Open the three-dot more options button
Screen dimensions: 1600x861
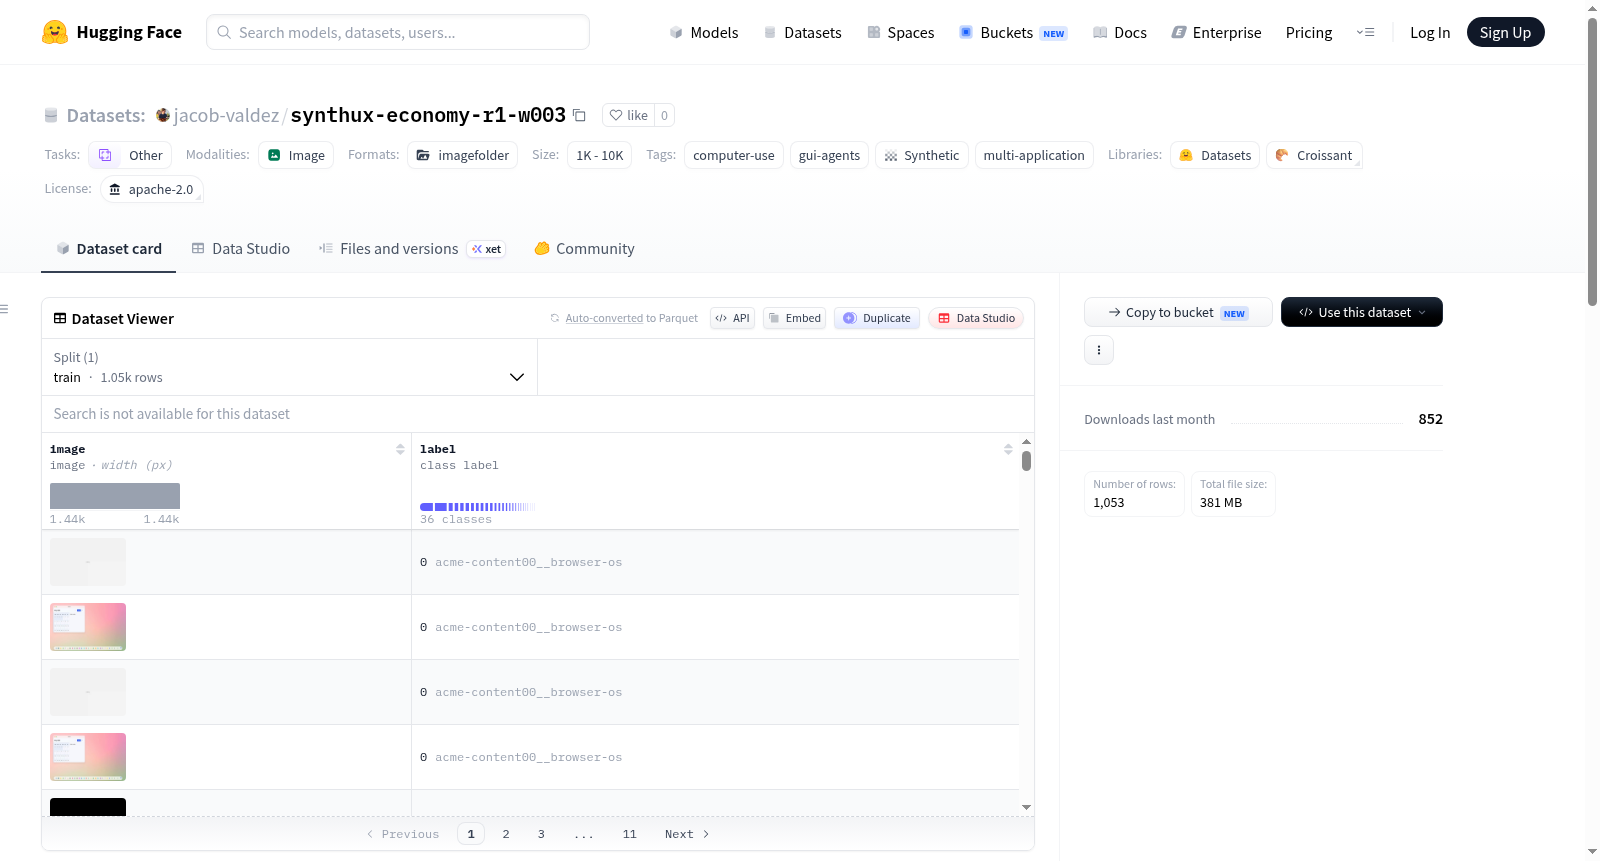point(1099,350)
